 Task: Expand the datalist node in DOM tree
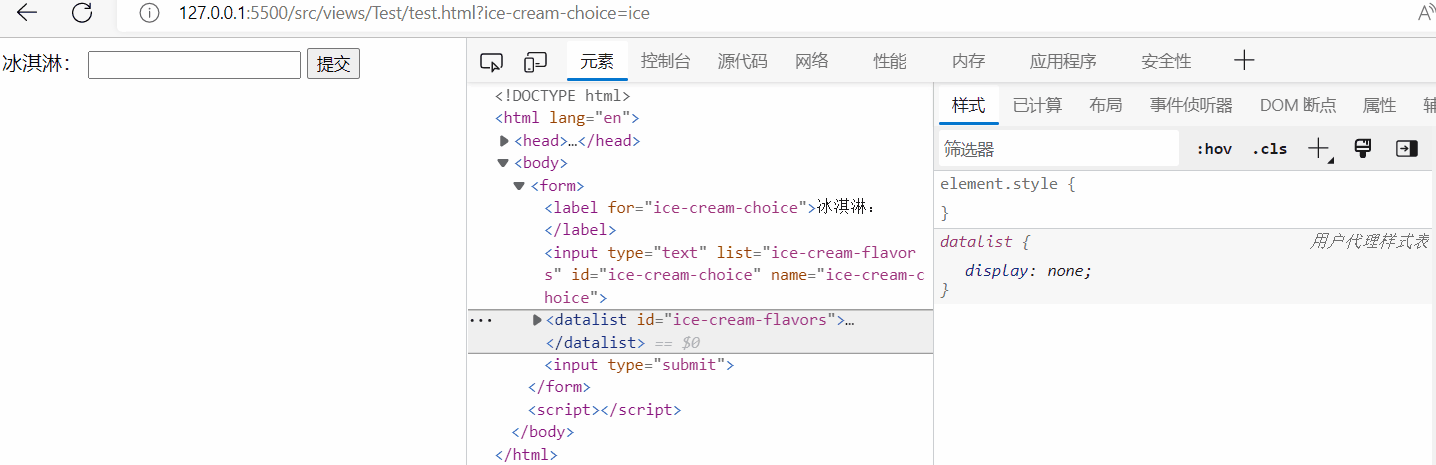click(537, 320)
